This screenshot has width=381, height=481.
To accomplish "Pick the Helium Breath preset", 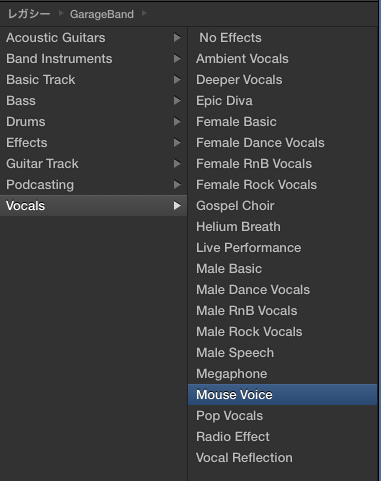I will [283, 227].
